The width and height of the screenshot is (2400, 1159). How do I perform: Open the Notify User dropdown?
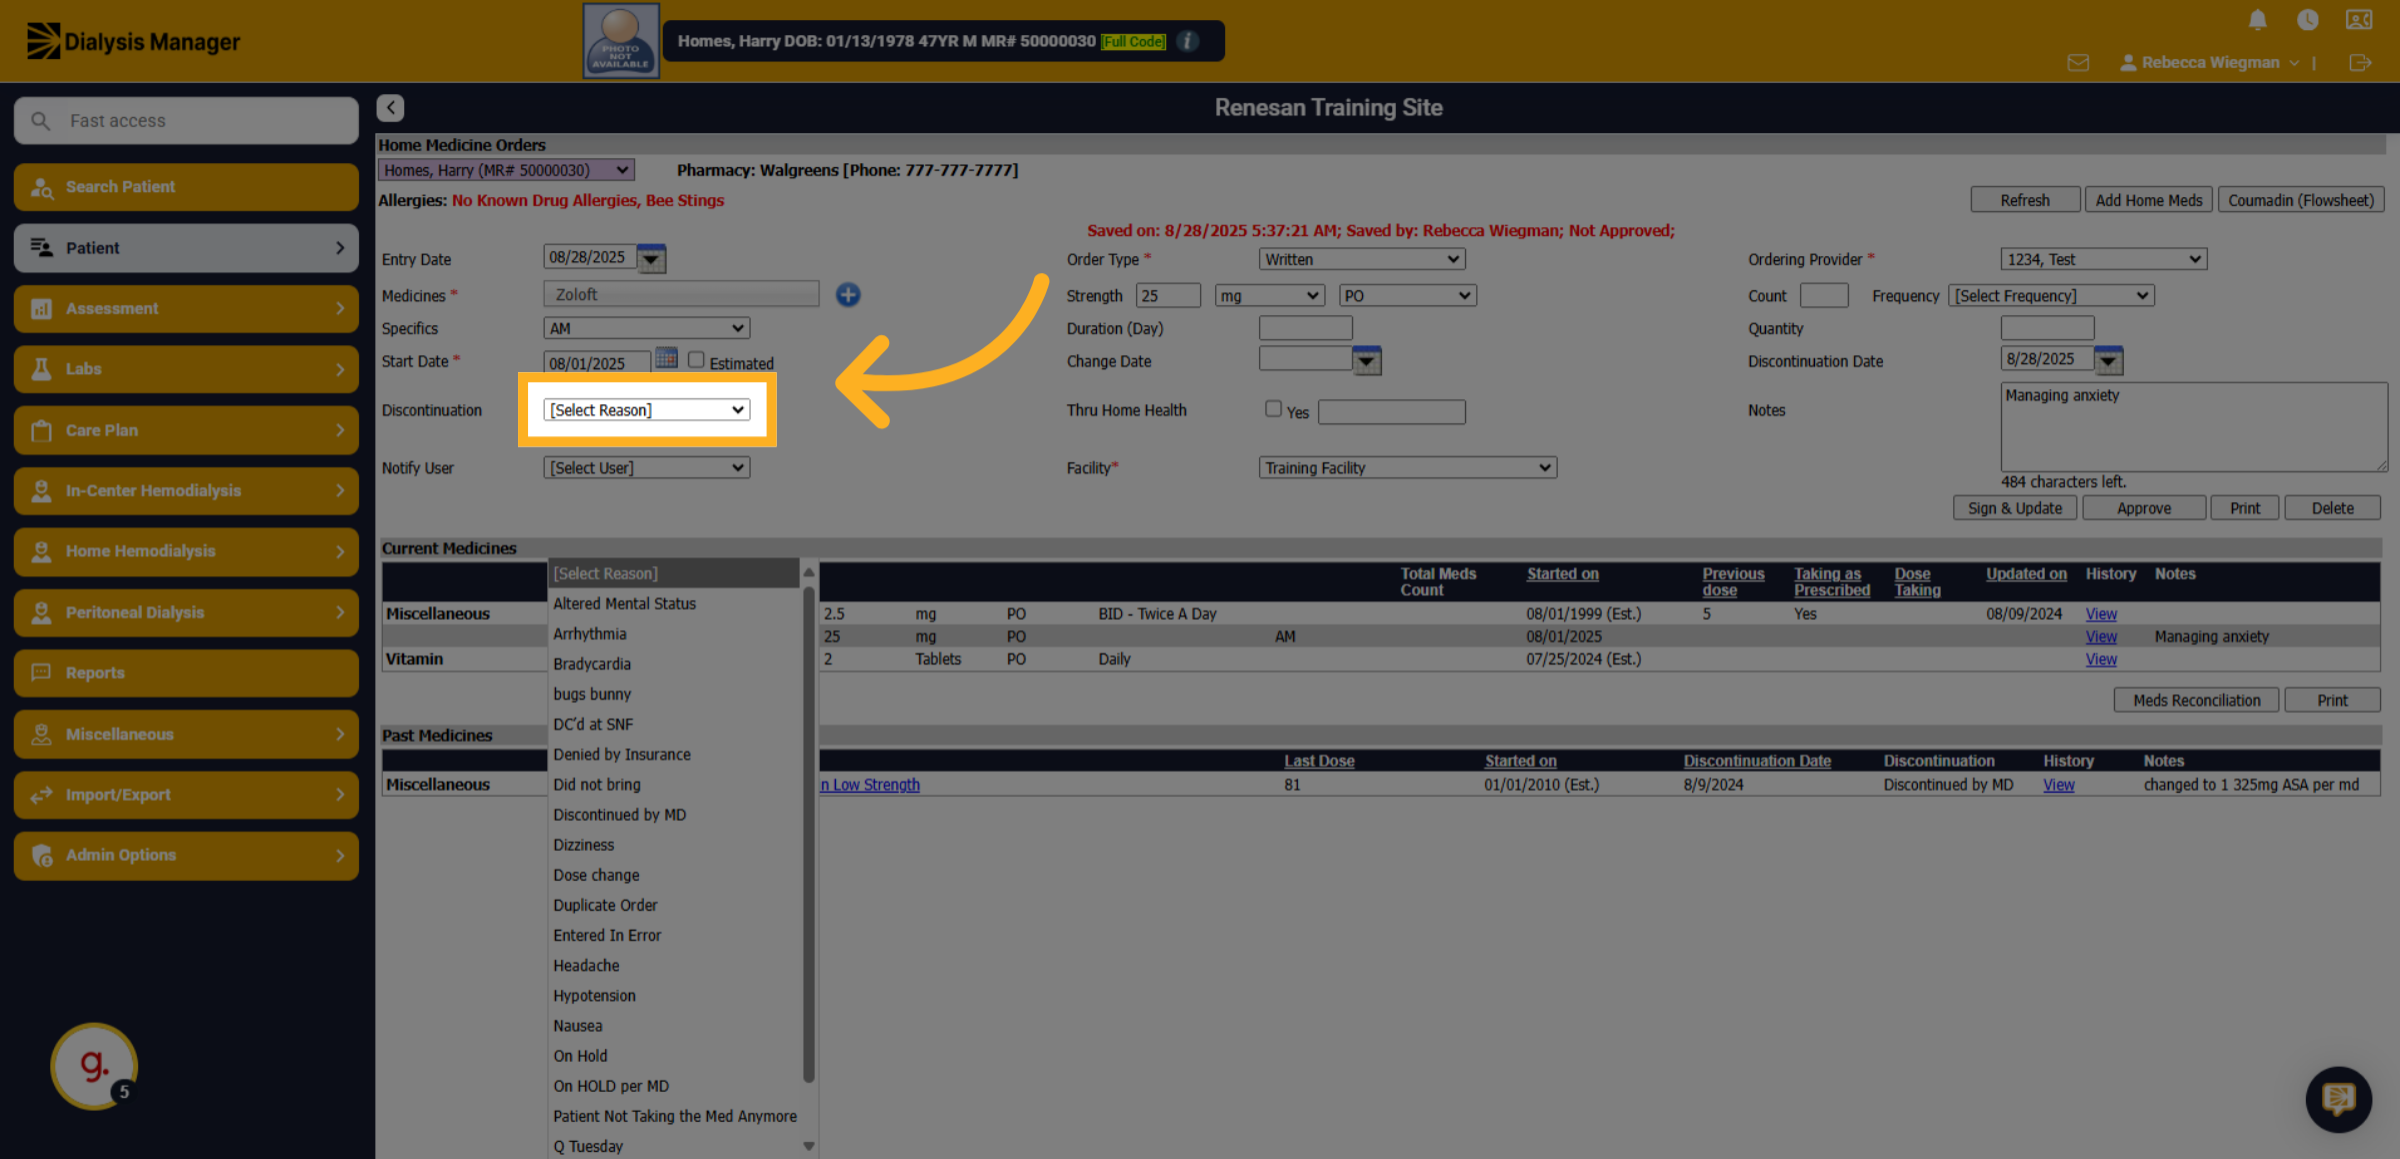pos(647,468)
